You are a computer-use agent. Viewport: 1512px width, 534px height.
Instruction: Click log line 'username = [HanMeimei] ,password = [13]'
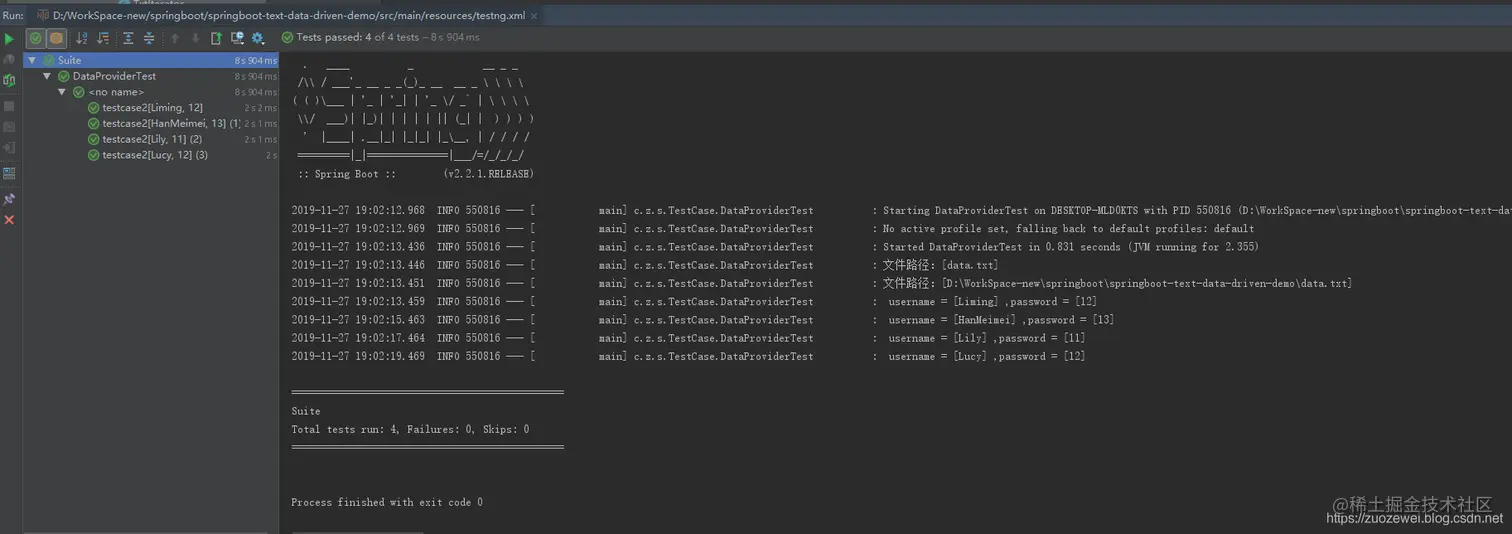[1001, 320]
